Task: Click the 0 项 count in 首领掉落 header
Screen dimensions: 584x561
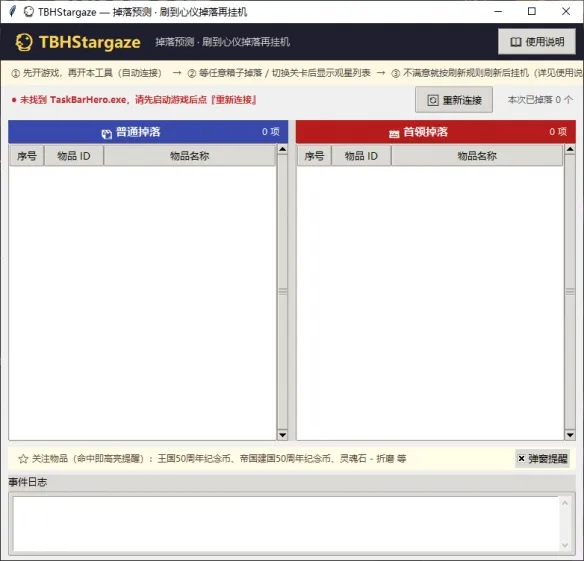Action: [558, 131]
